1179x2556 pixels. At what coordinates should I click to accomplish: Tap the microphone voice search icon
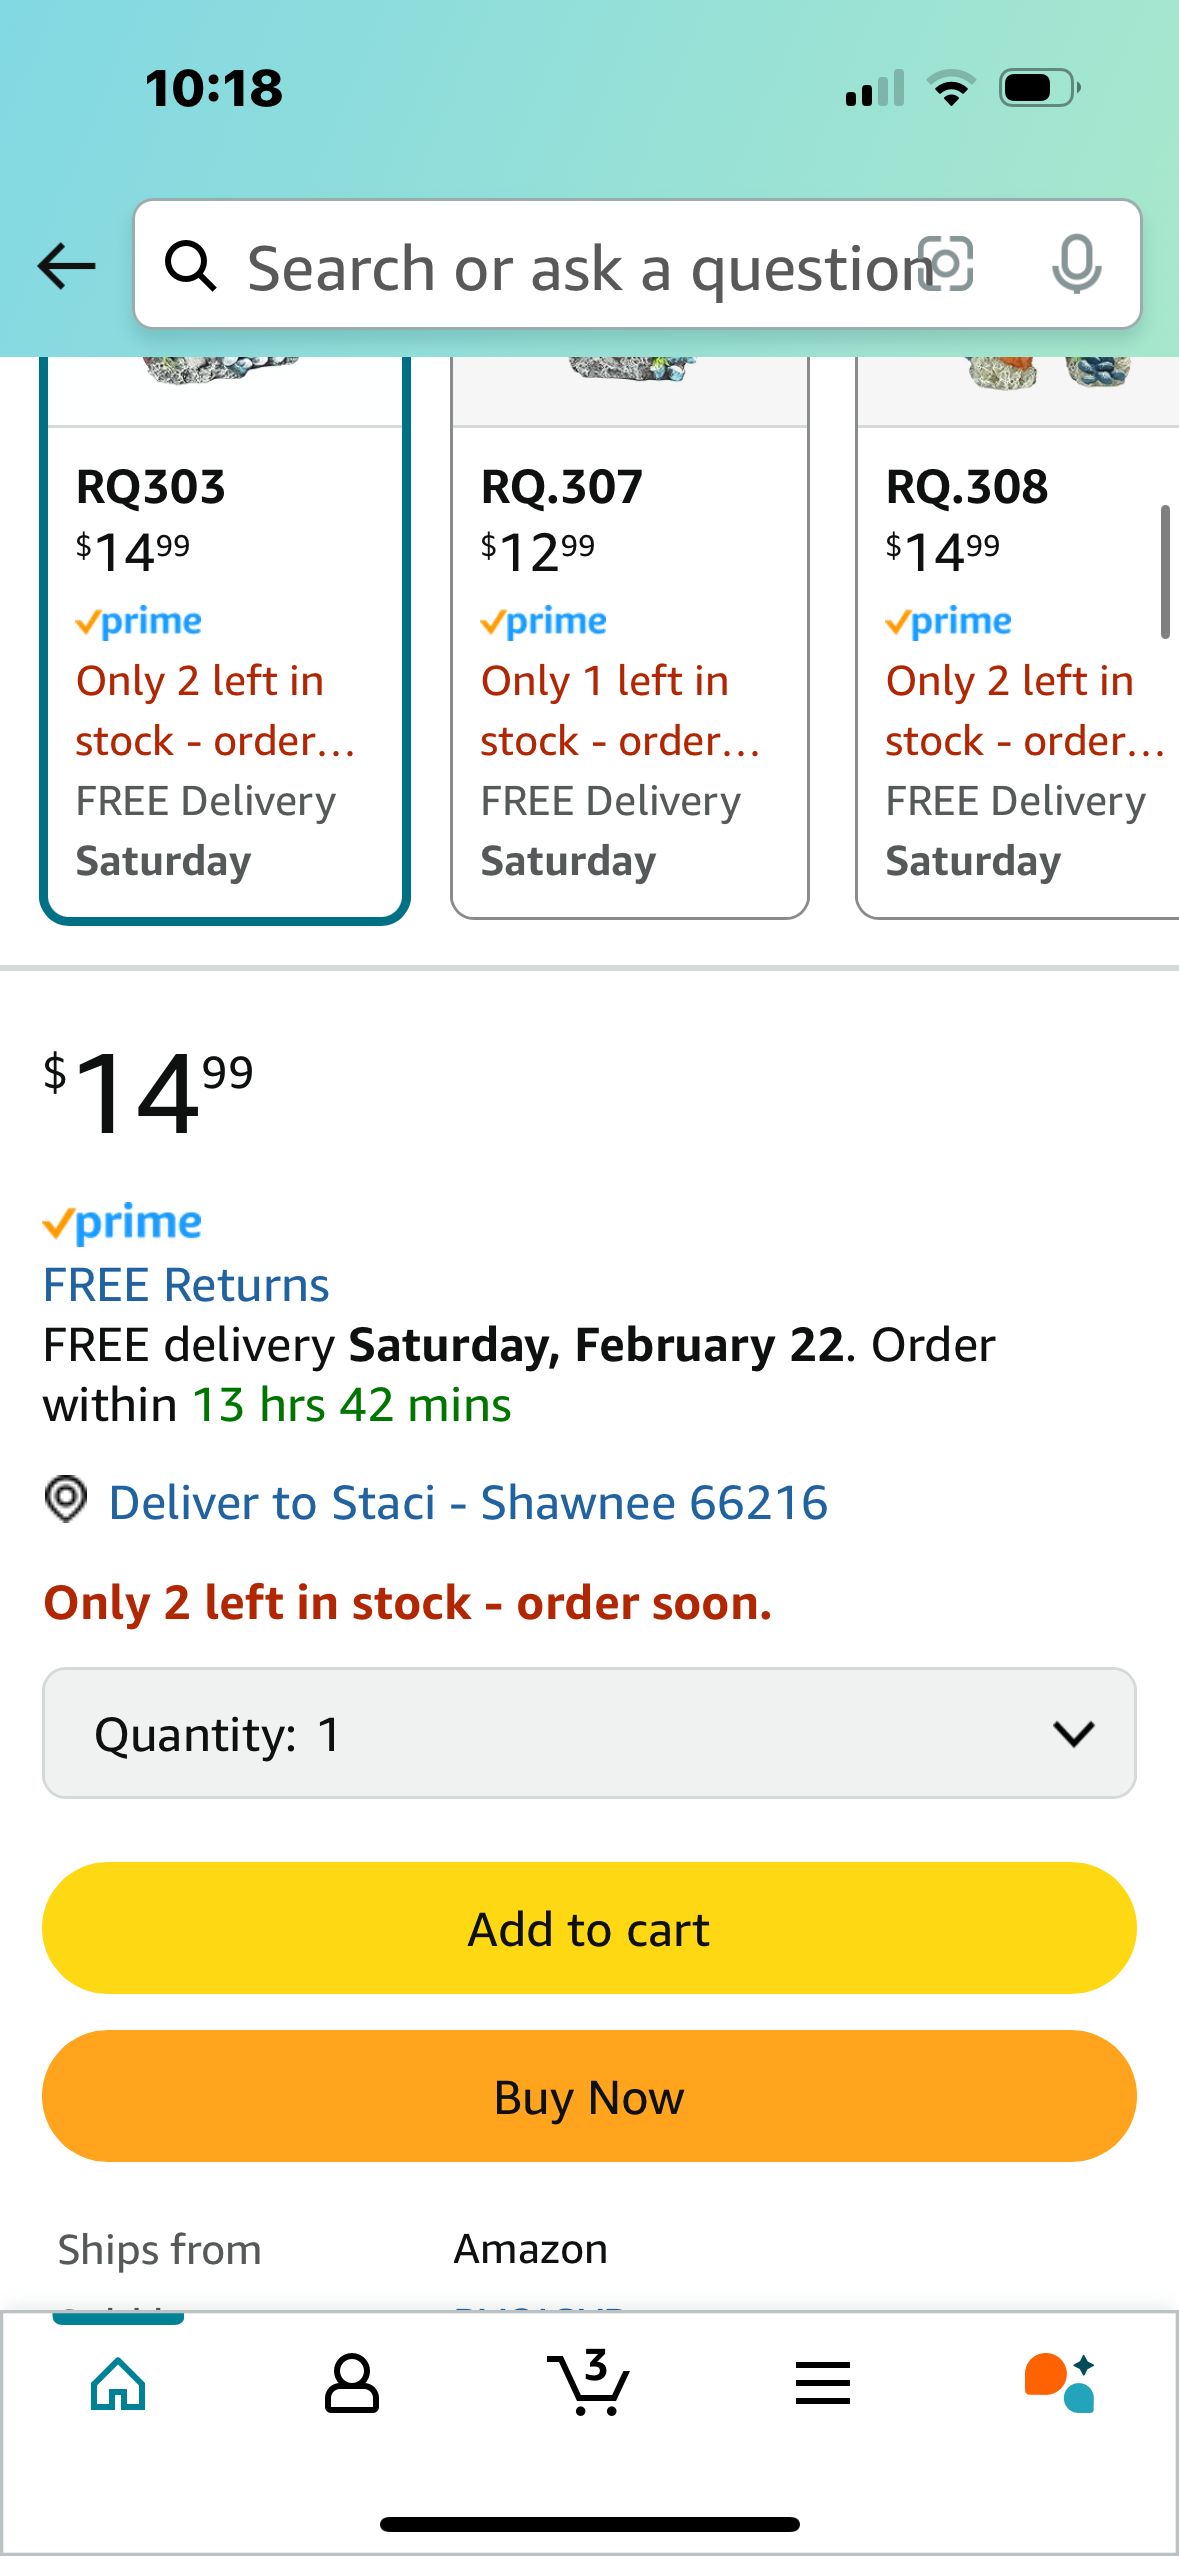pyautogui.click(x=1076, y=264)
